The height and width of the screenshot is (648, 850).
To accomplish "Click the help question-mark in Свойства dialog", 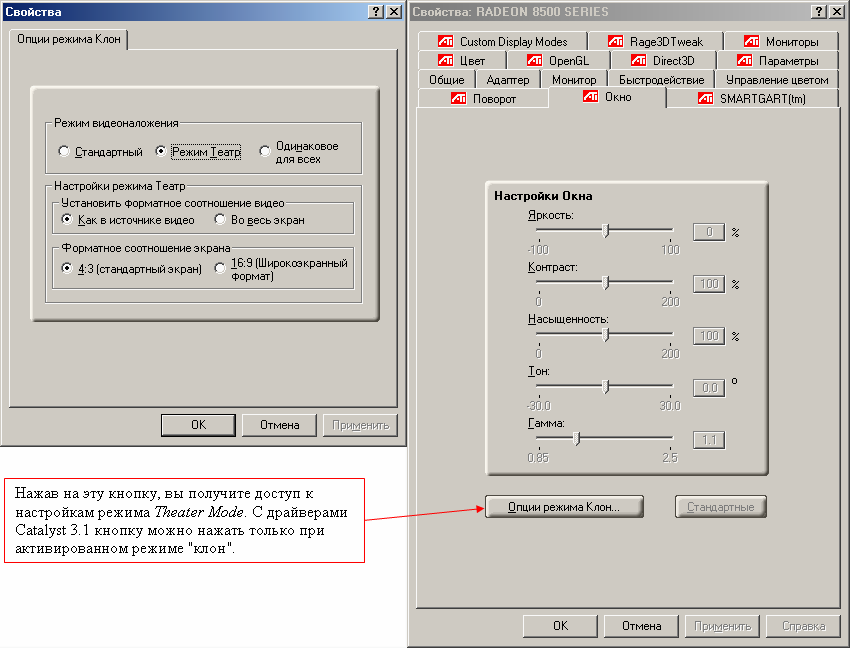I will (376, 12).
